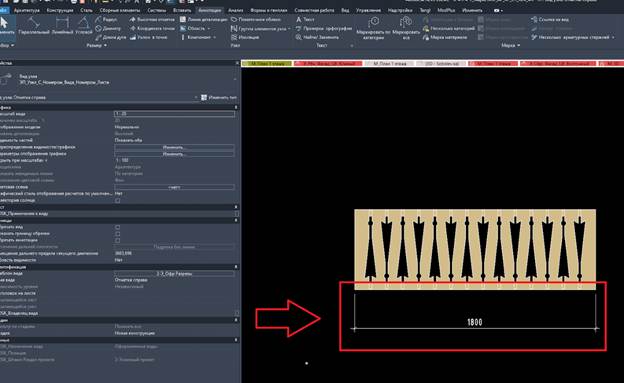624x383 pixels.
Task: Select the 1800 dimension text in the view
Action: [475, 322]
